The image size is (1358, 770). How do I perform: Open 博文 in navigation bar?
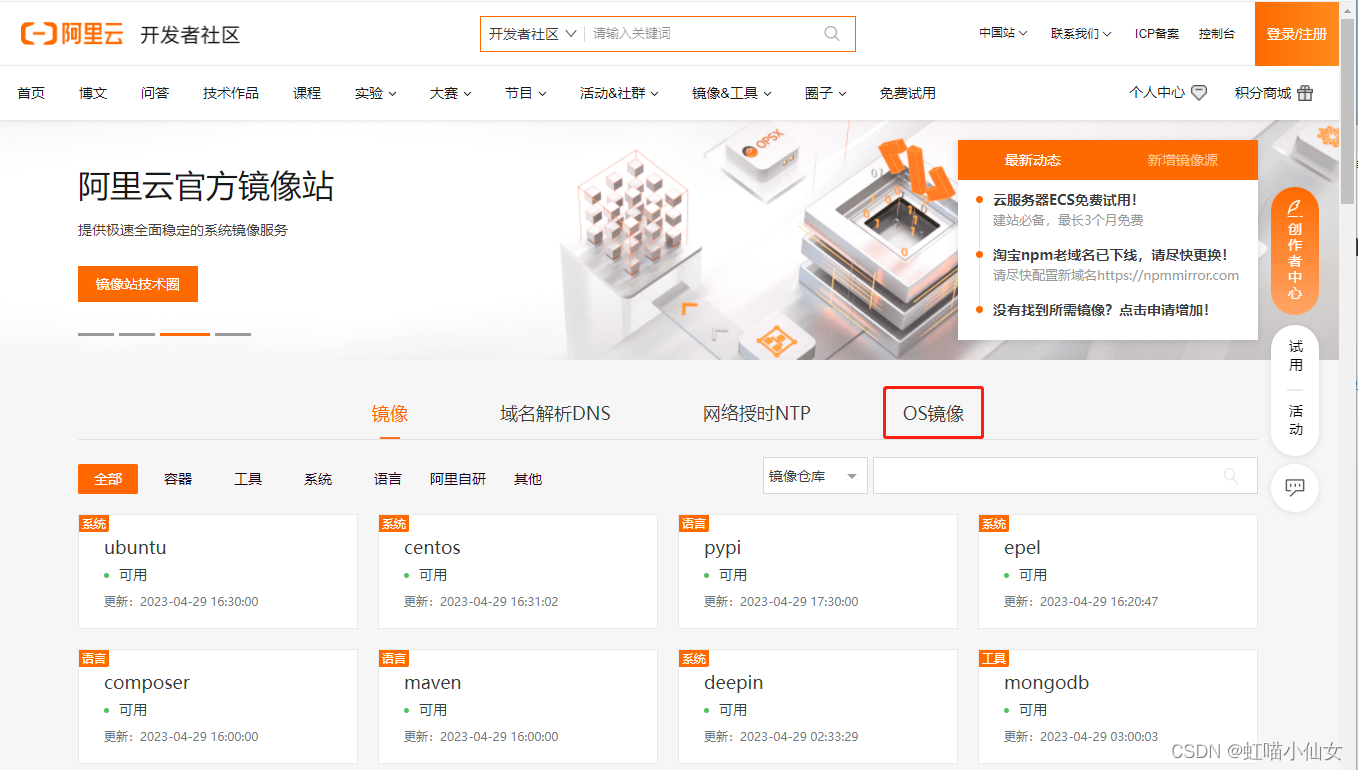(93, 93)
